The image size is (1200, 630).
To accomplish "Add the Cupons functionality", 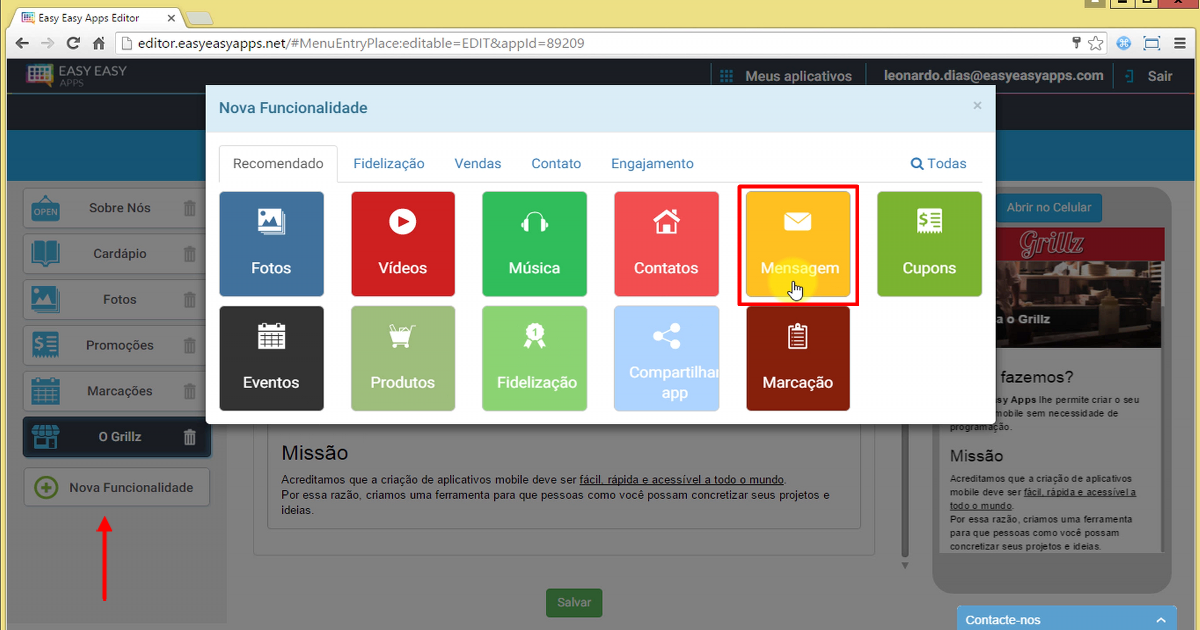I will pyautogui.click(x=929, y=243).
